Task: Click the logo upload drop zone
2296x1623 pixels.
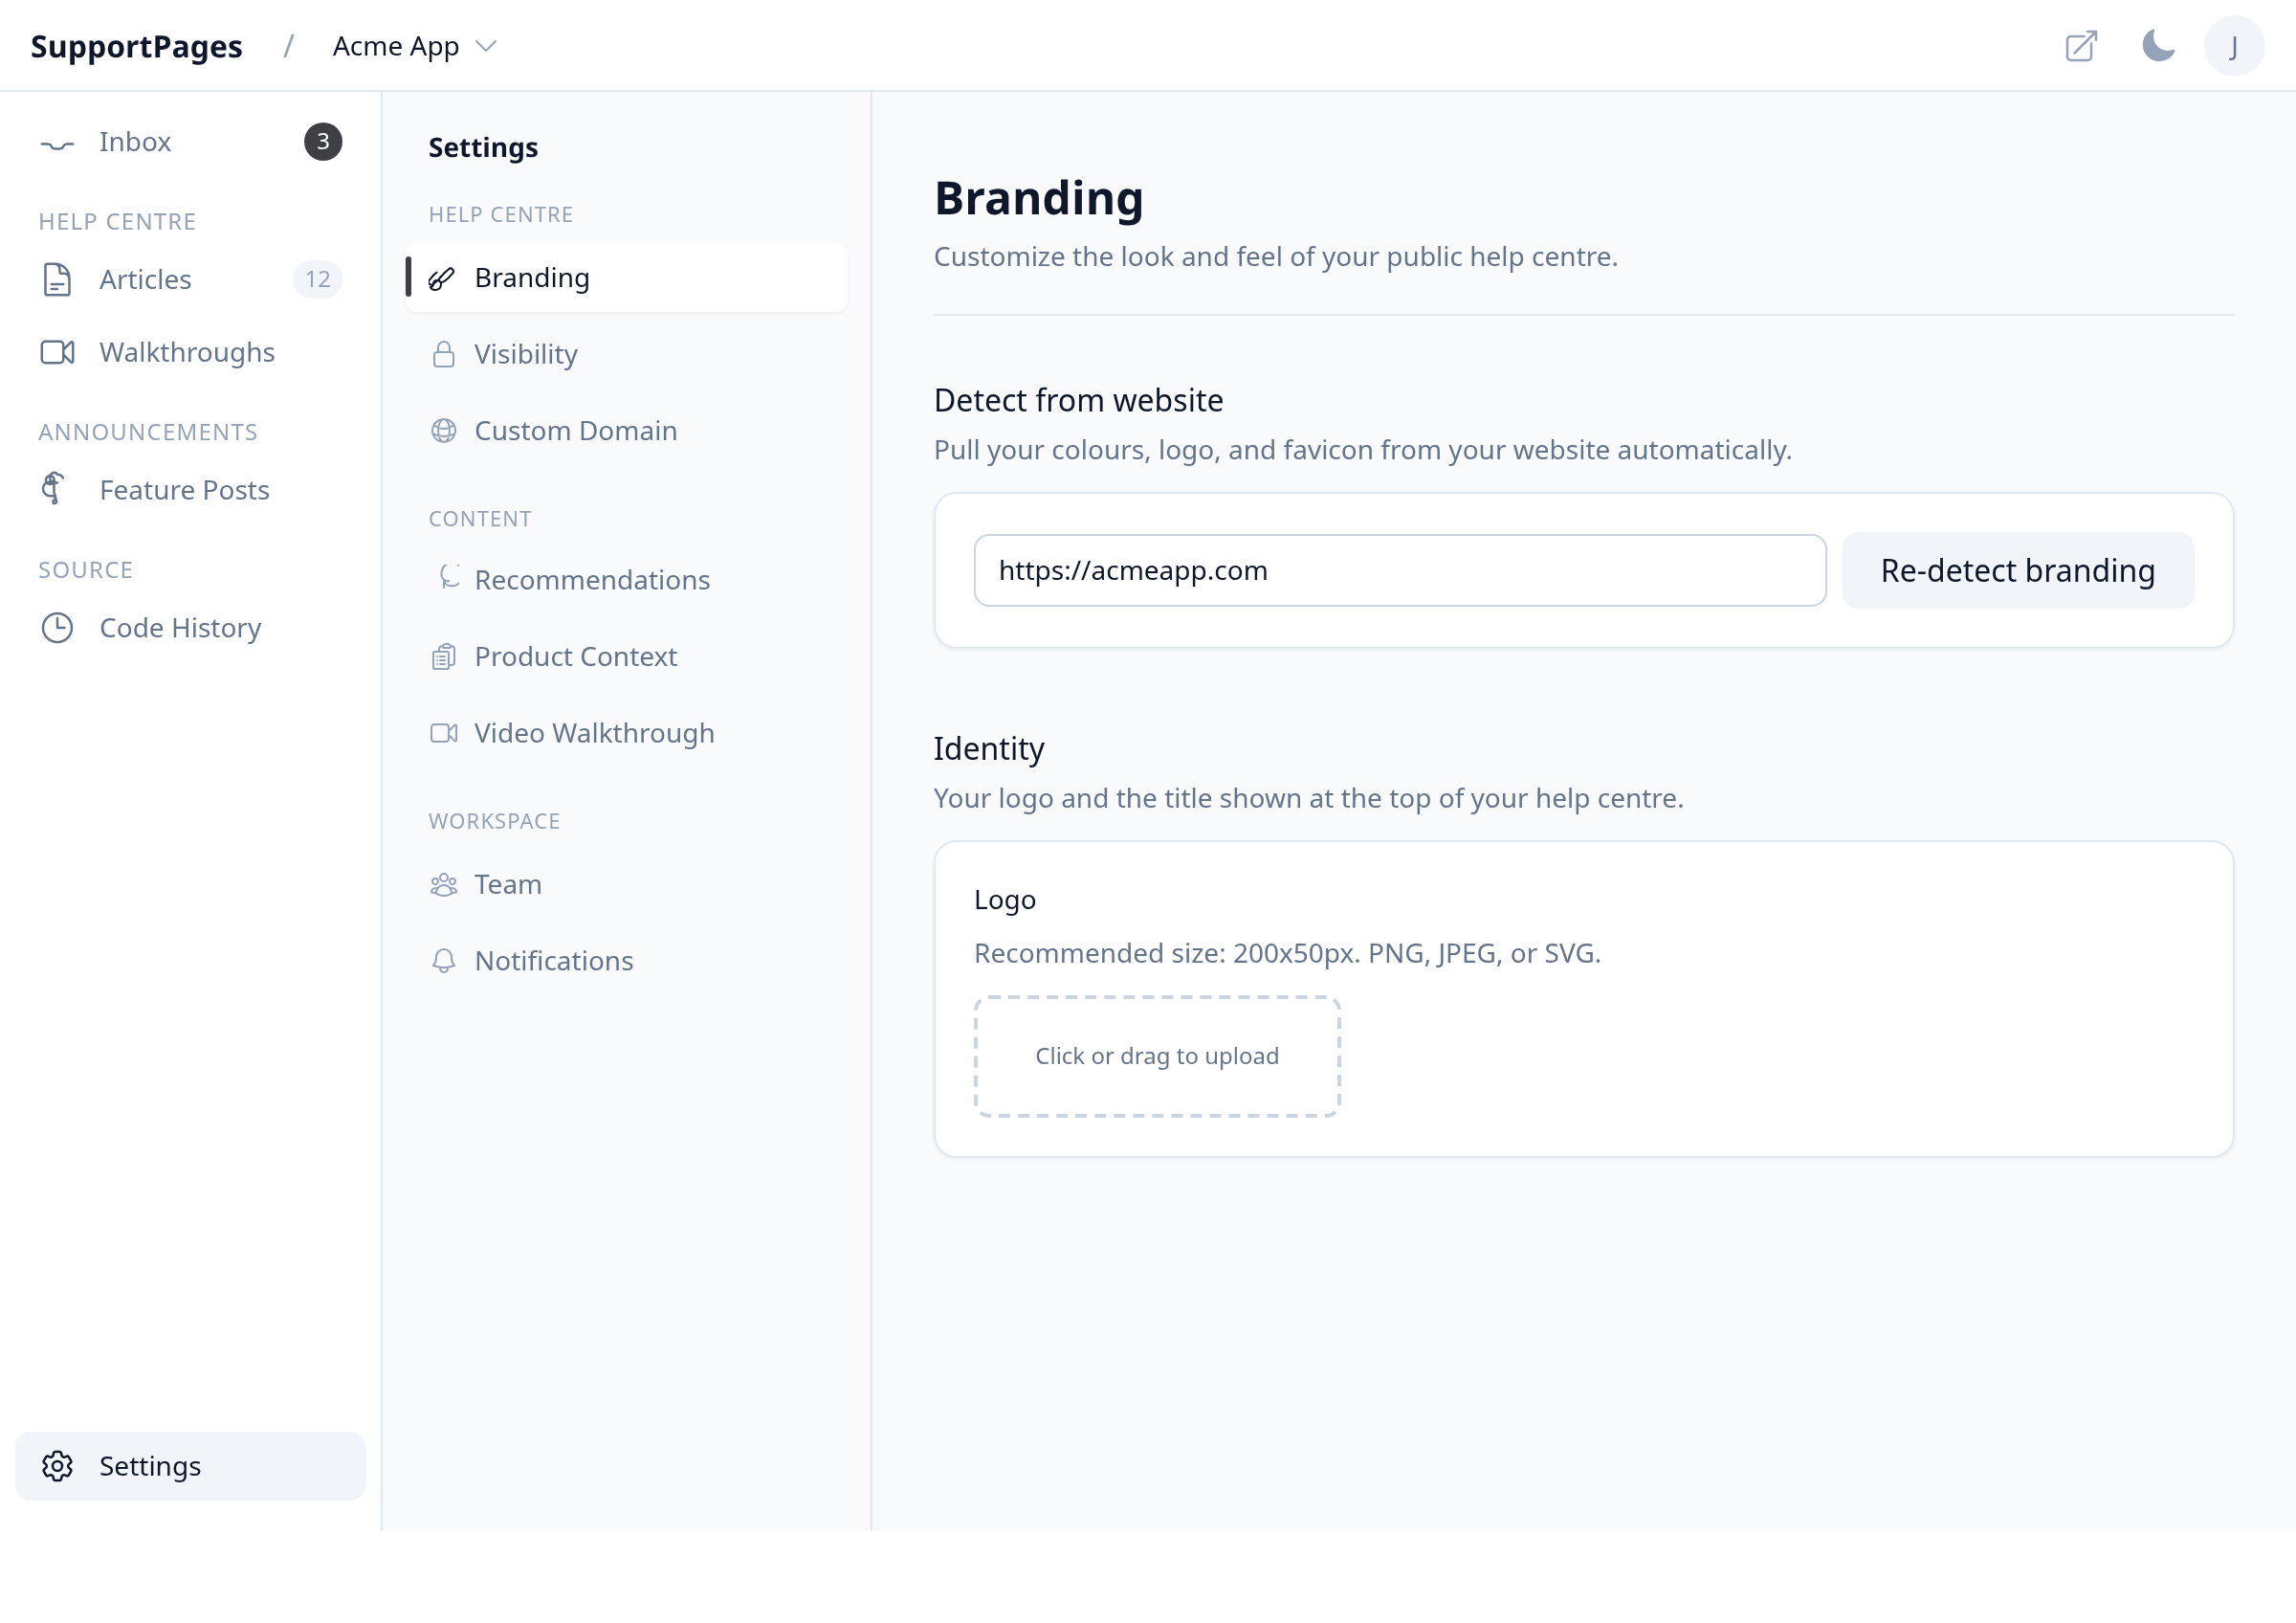Action: click(1157, 1056)
